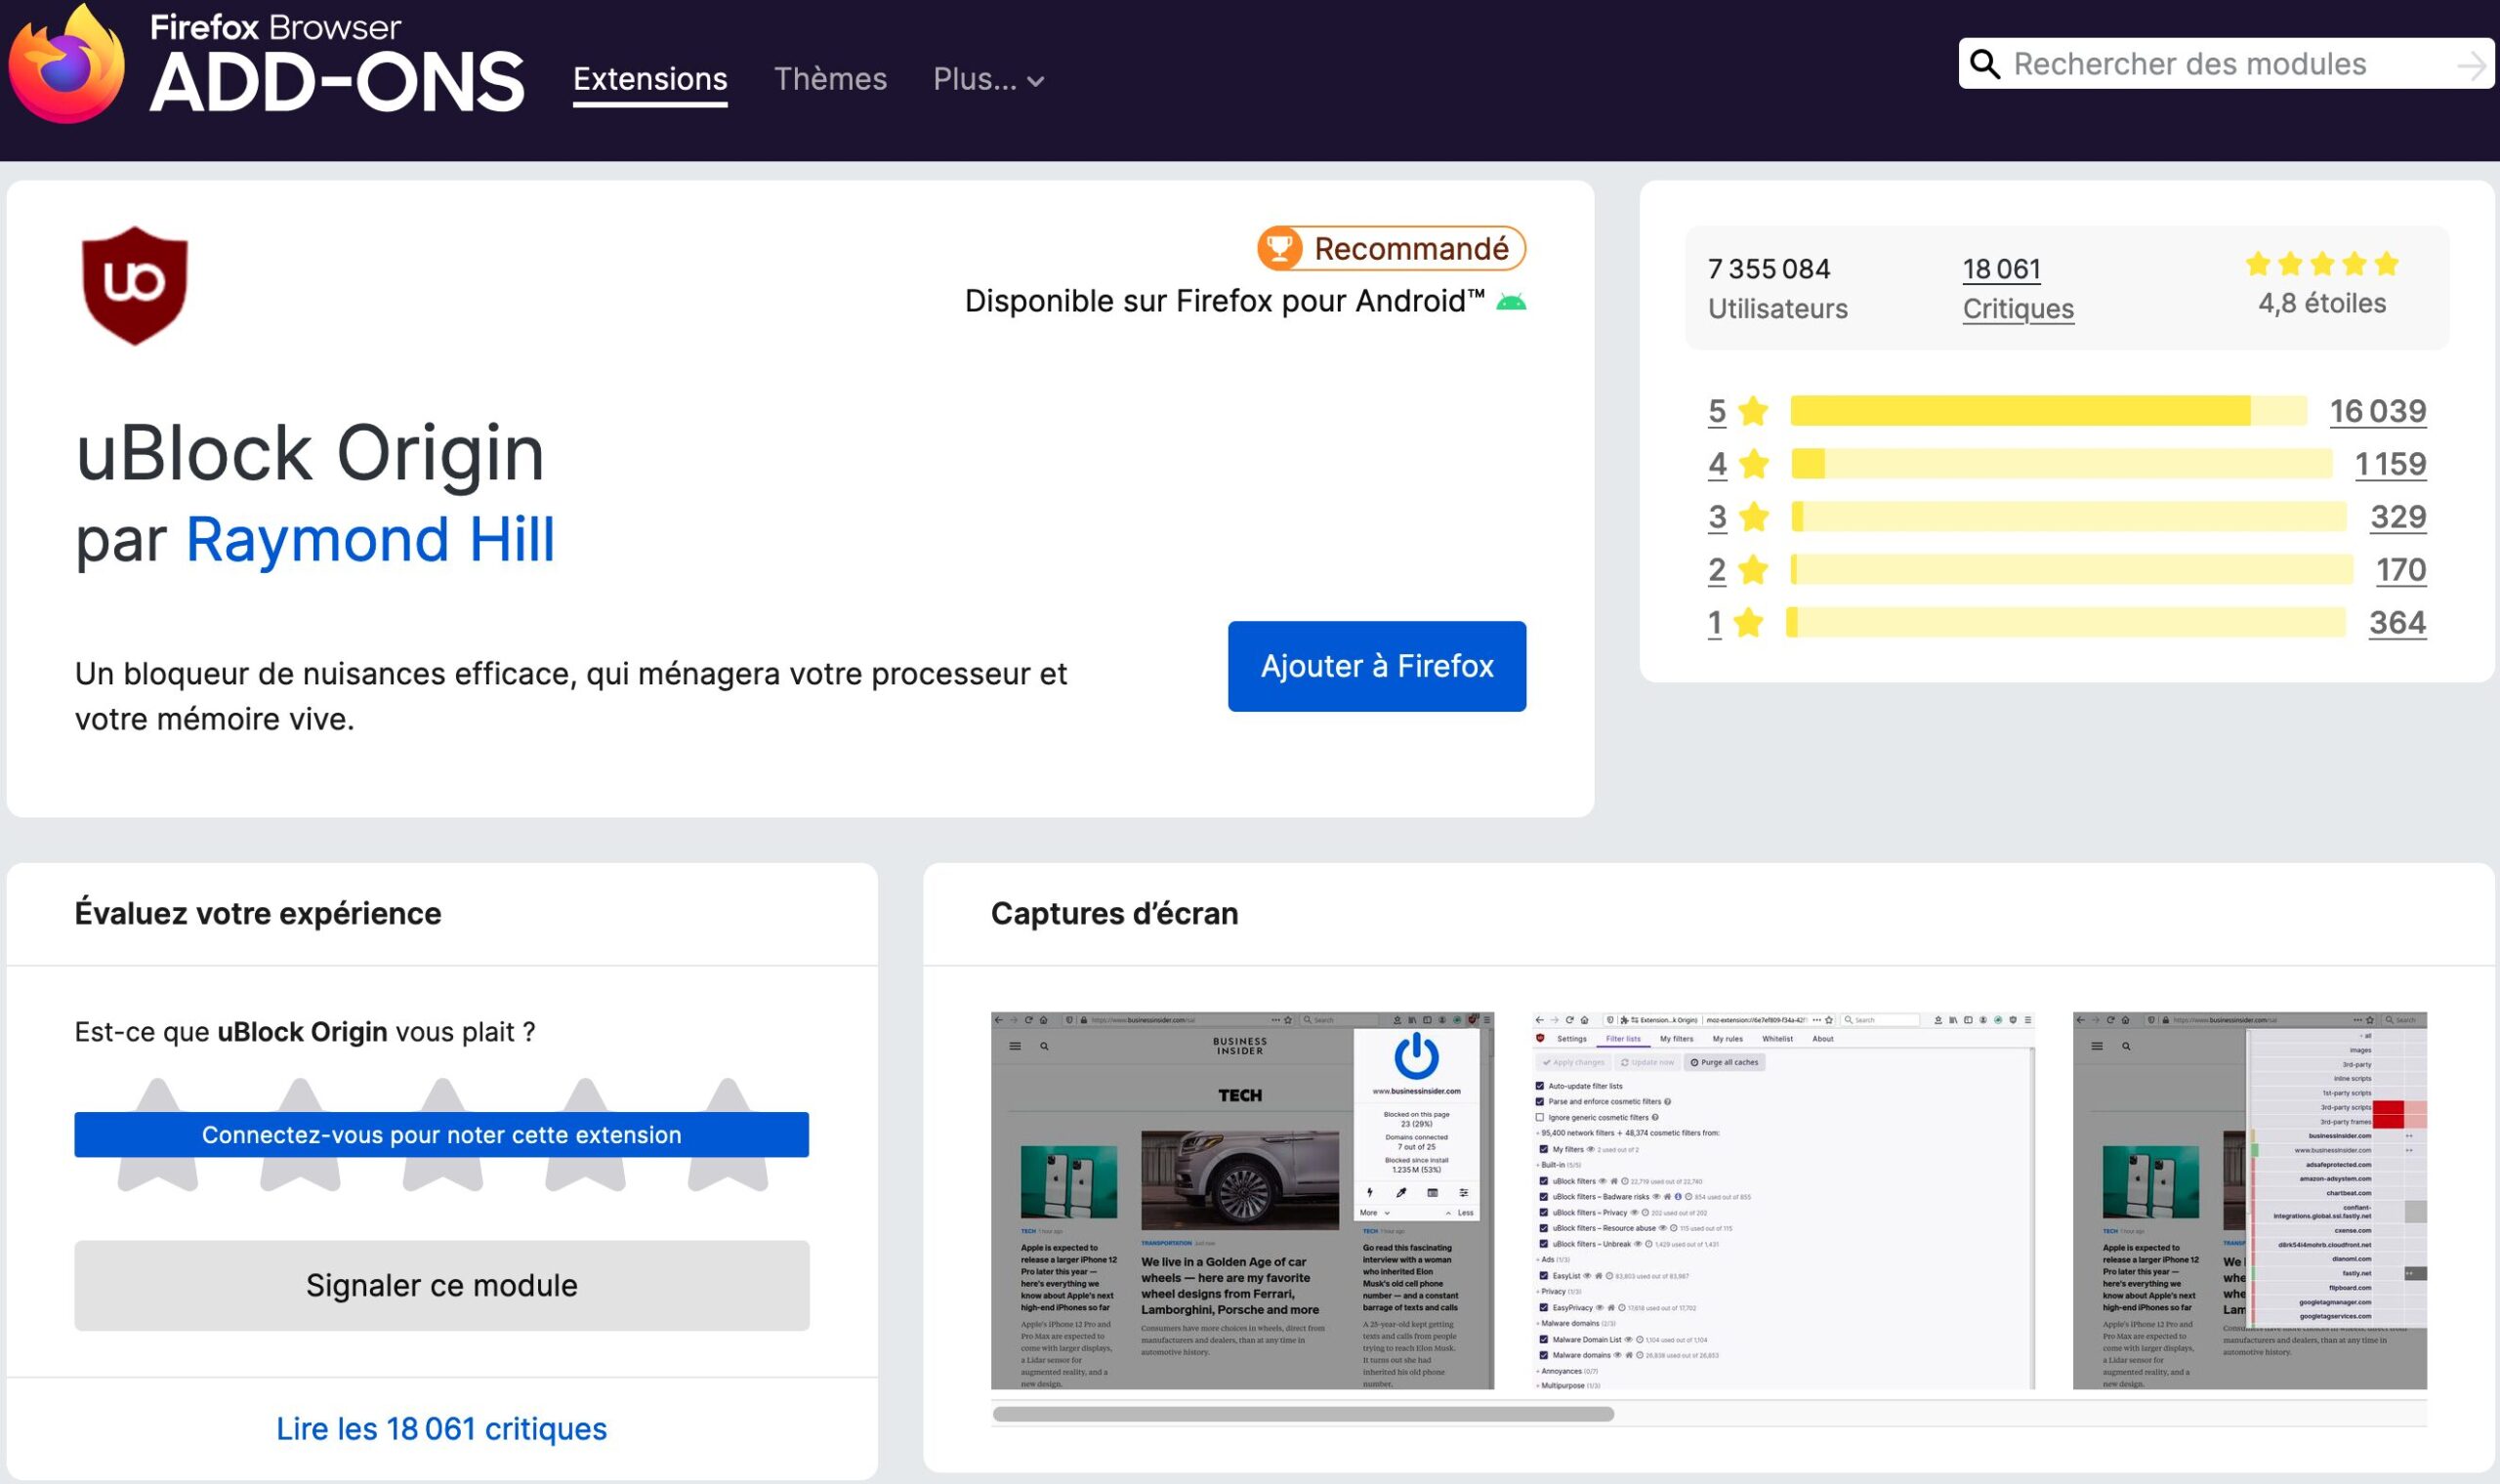This screenshot has width=2500, height=1484.
Task: Open the Lire les 18 061 critiques link
Action: (442, 1429)
